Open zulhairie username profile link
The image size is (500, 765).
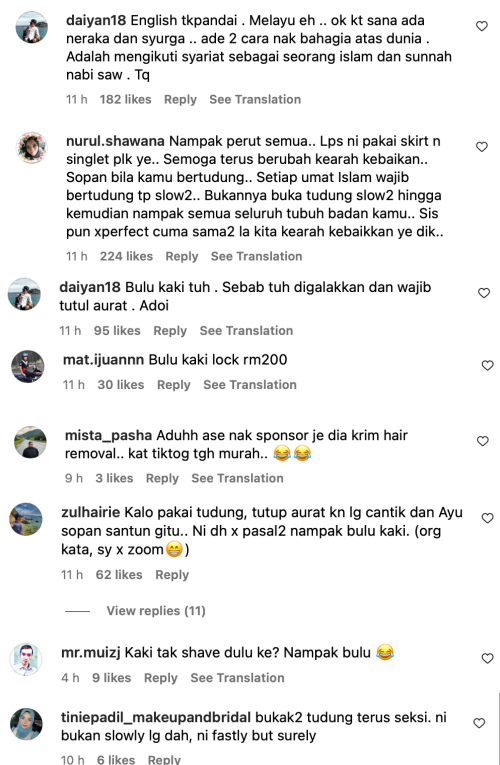91,512
